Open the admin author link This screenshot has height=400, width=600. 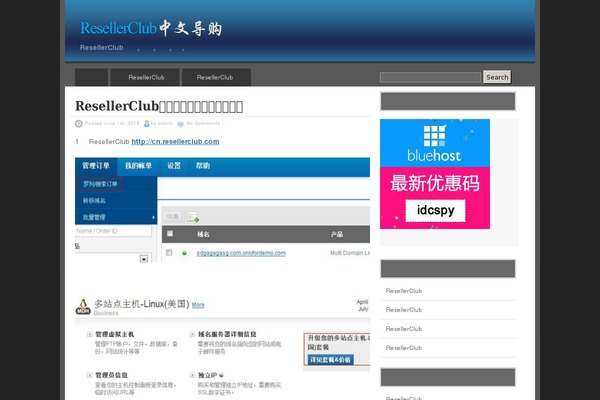pos(165,123)
